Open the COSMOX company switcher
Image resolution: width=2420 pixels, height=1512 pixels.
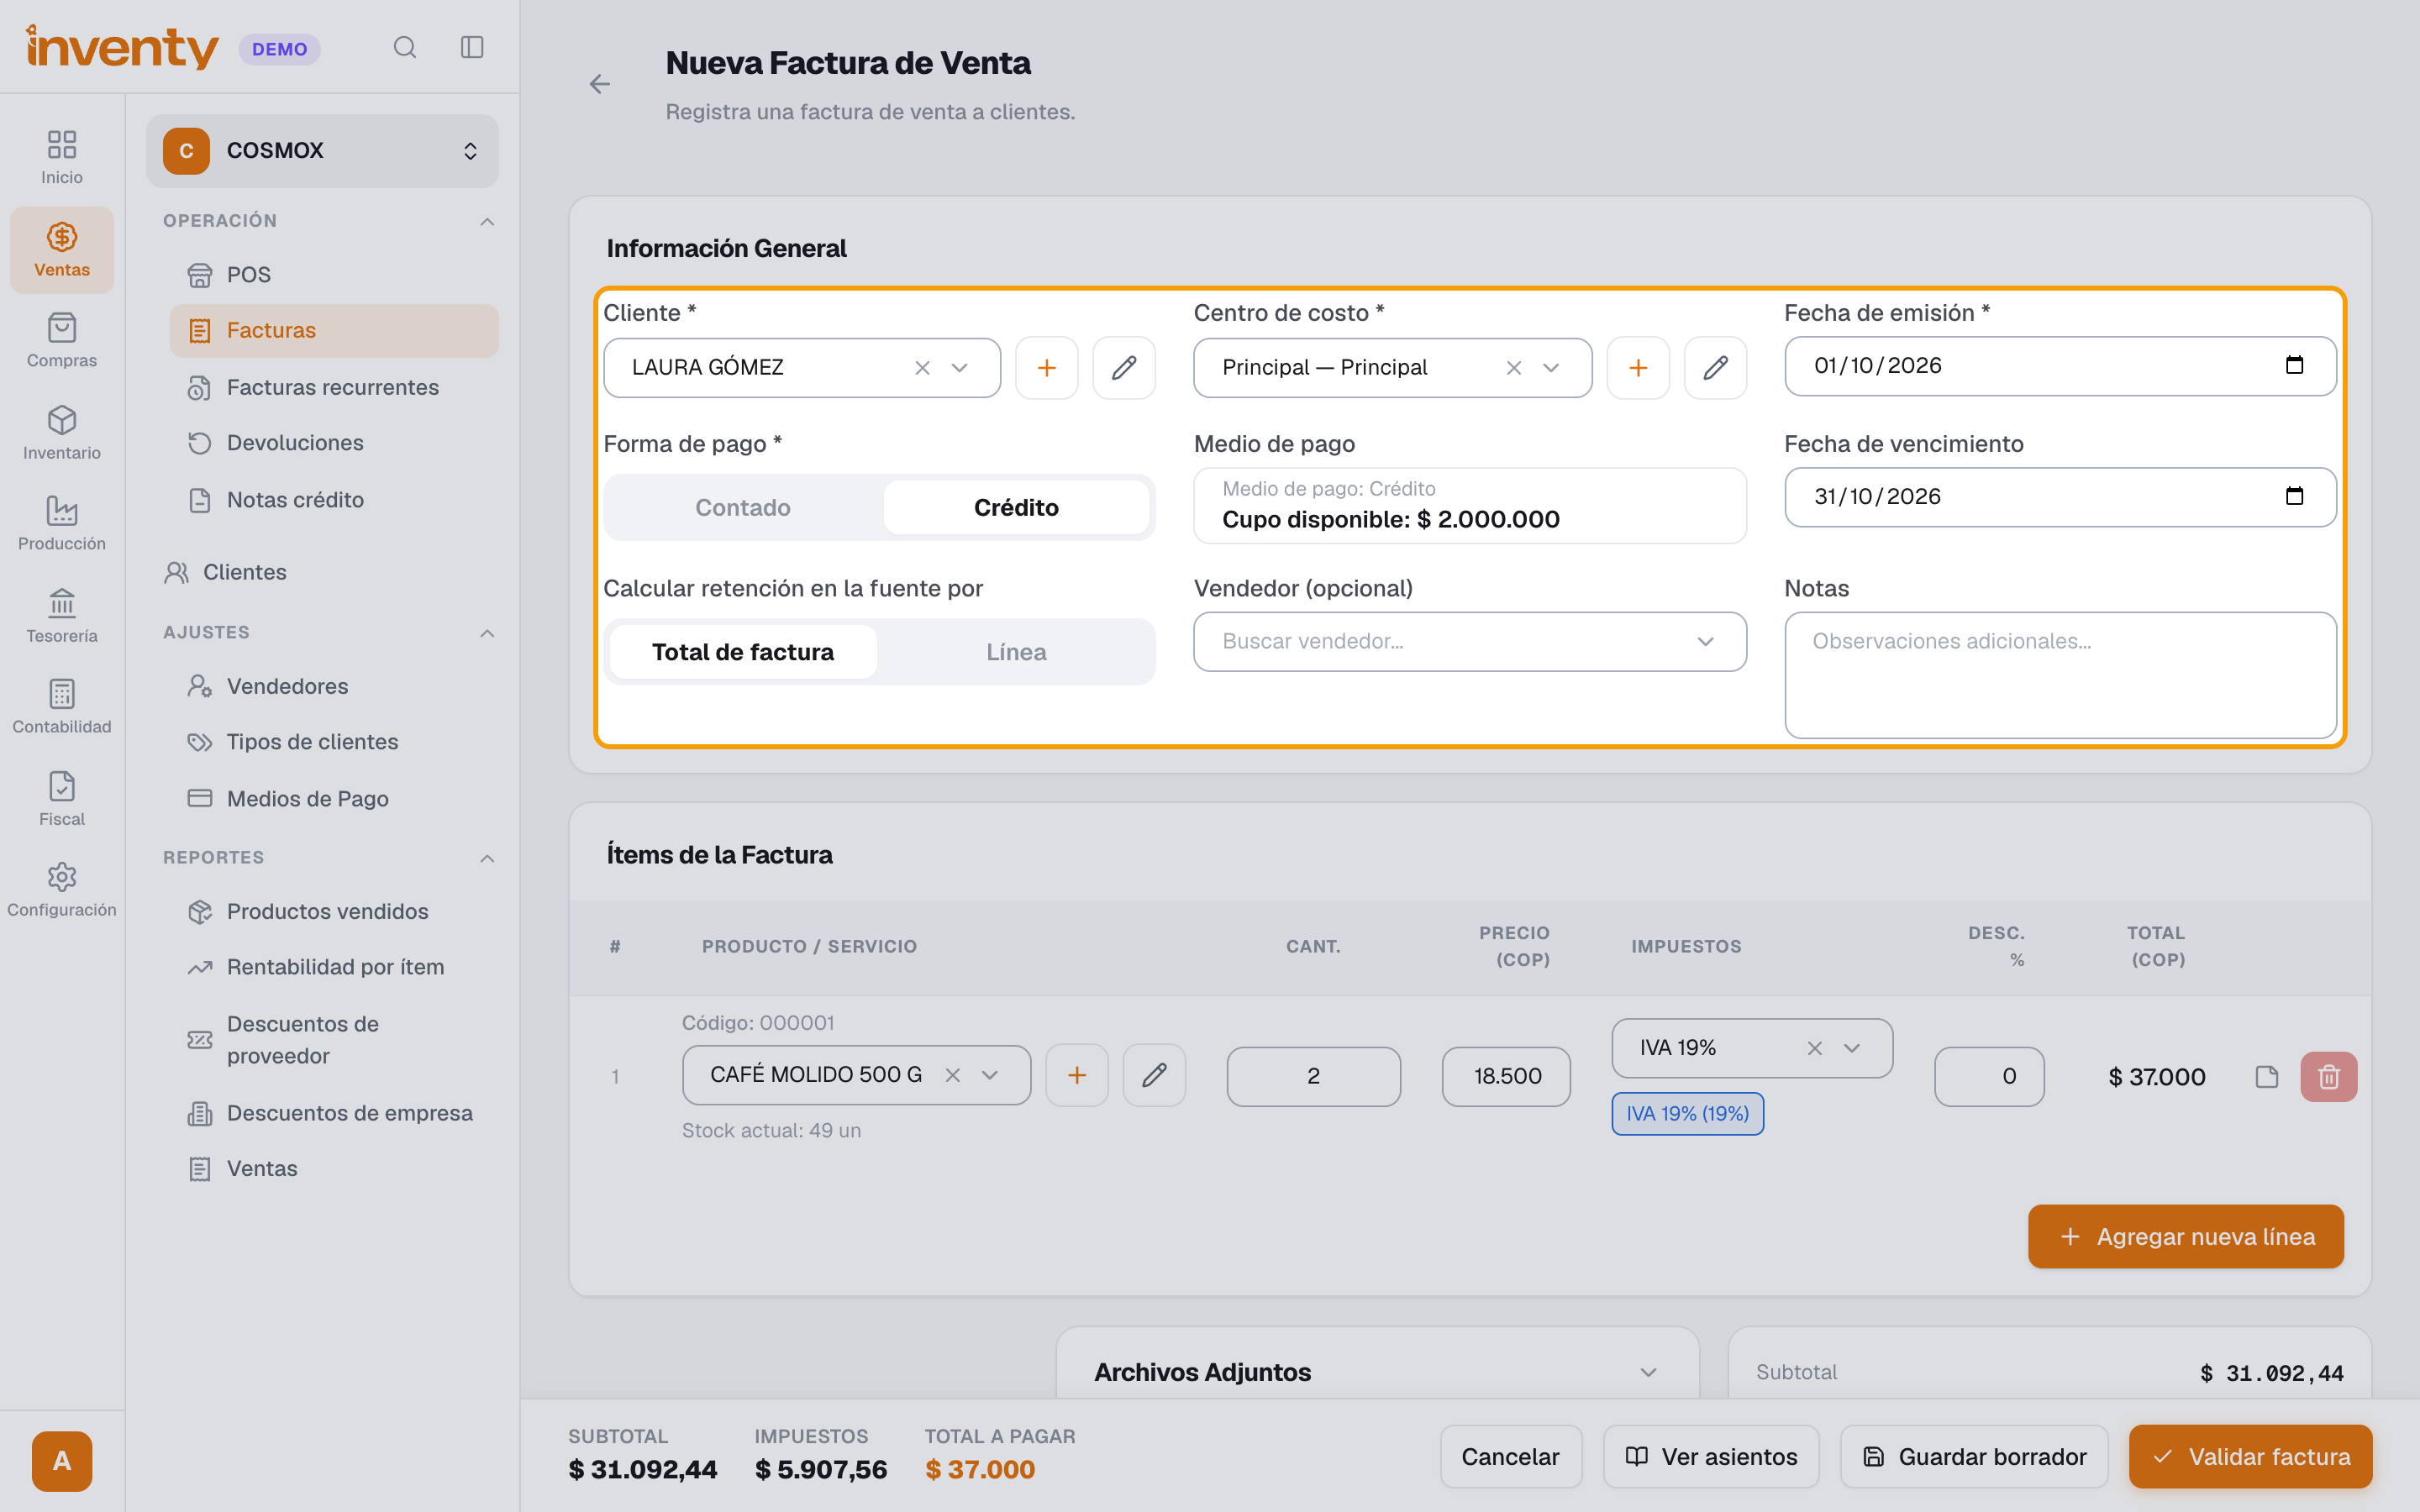[322, 151]
